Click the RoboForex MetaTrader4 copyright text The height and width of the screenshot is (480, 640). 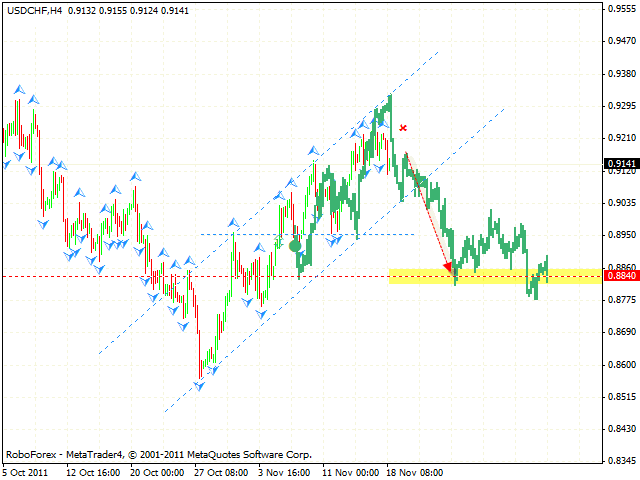158,453
